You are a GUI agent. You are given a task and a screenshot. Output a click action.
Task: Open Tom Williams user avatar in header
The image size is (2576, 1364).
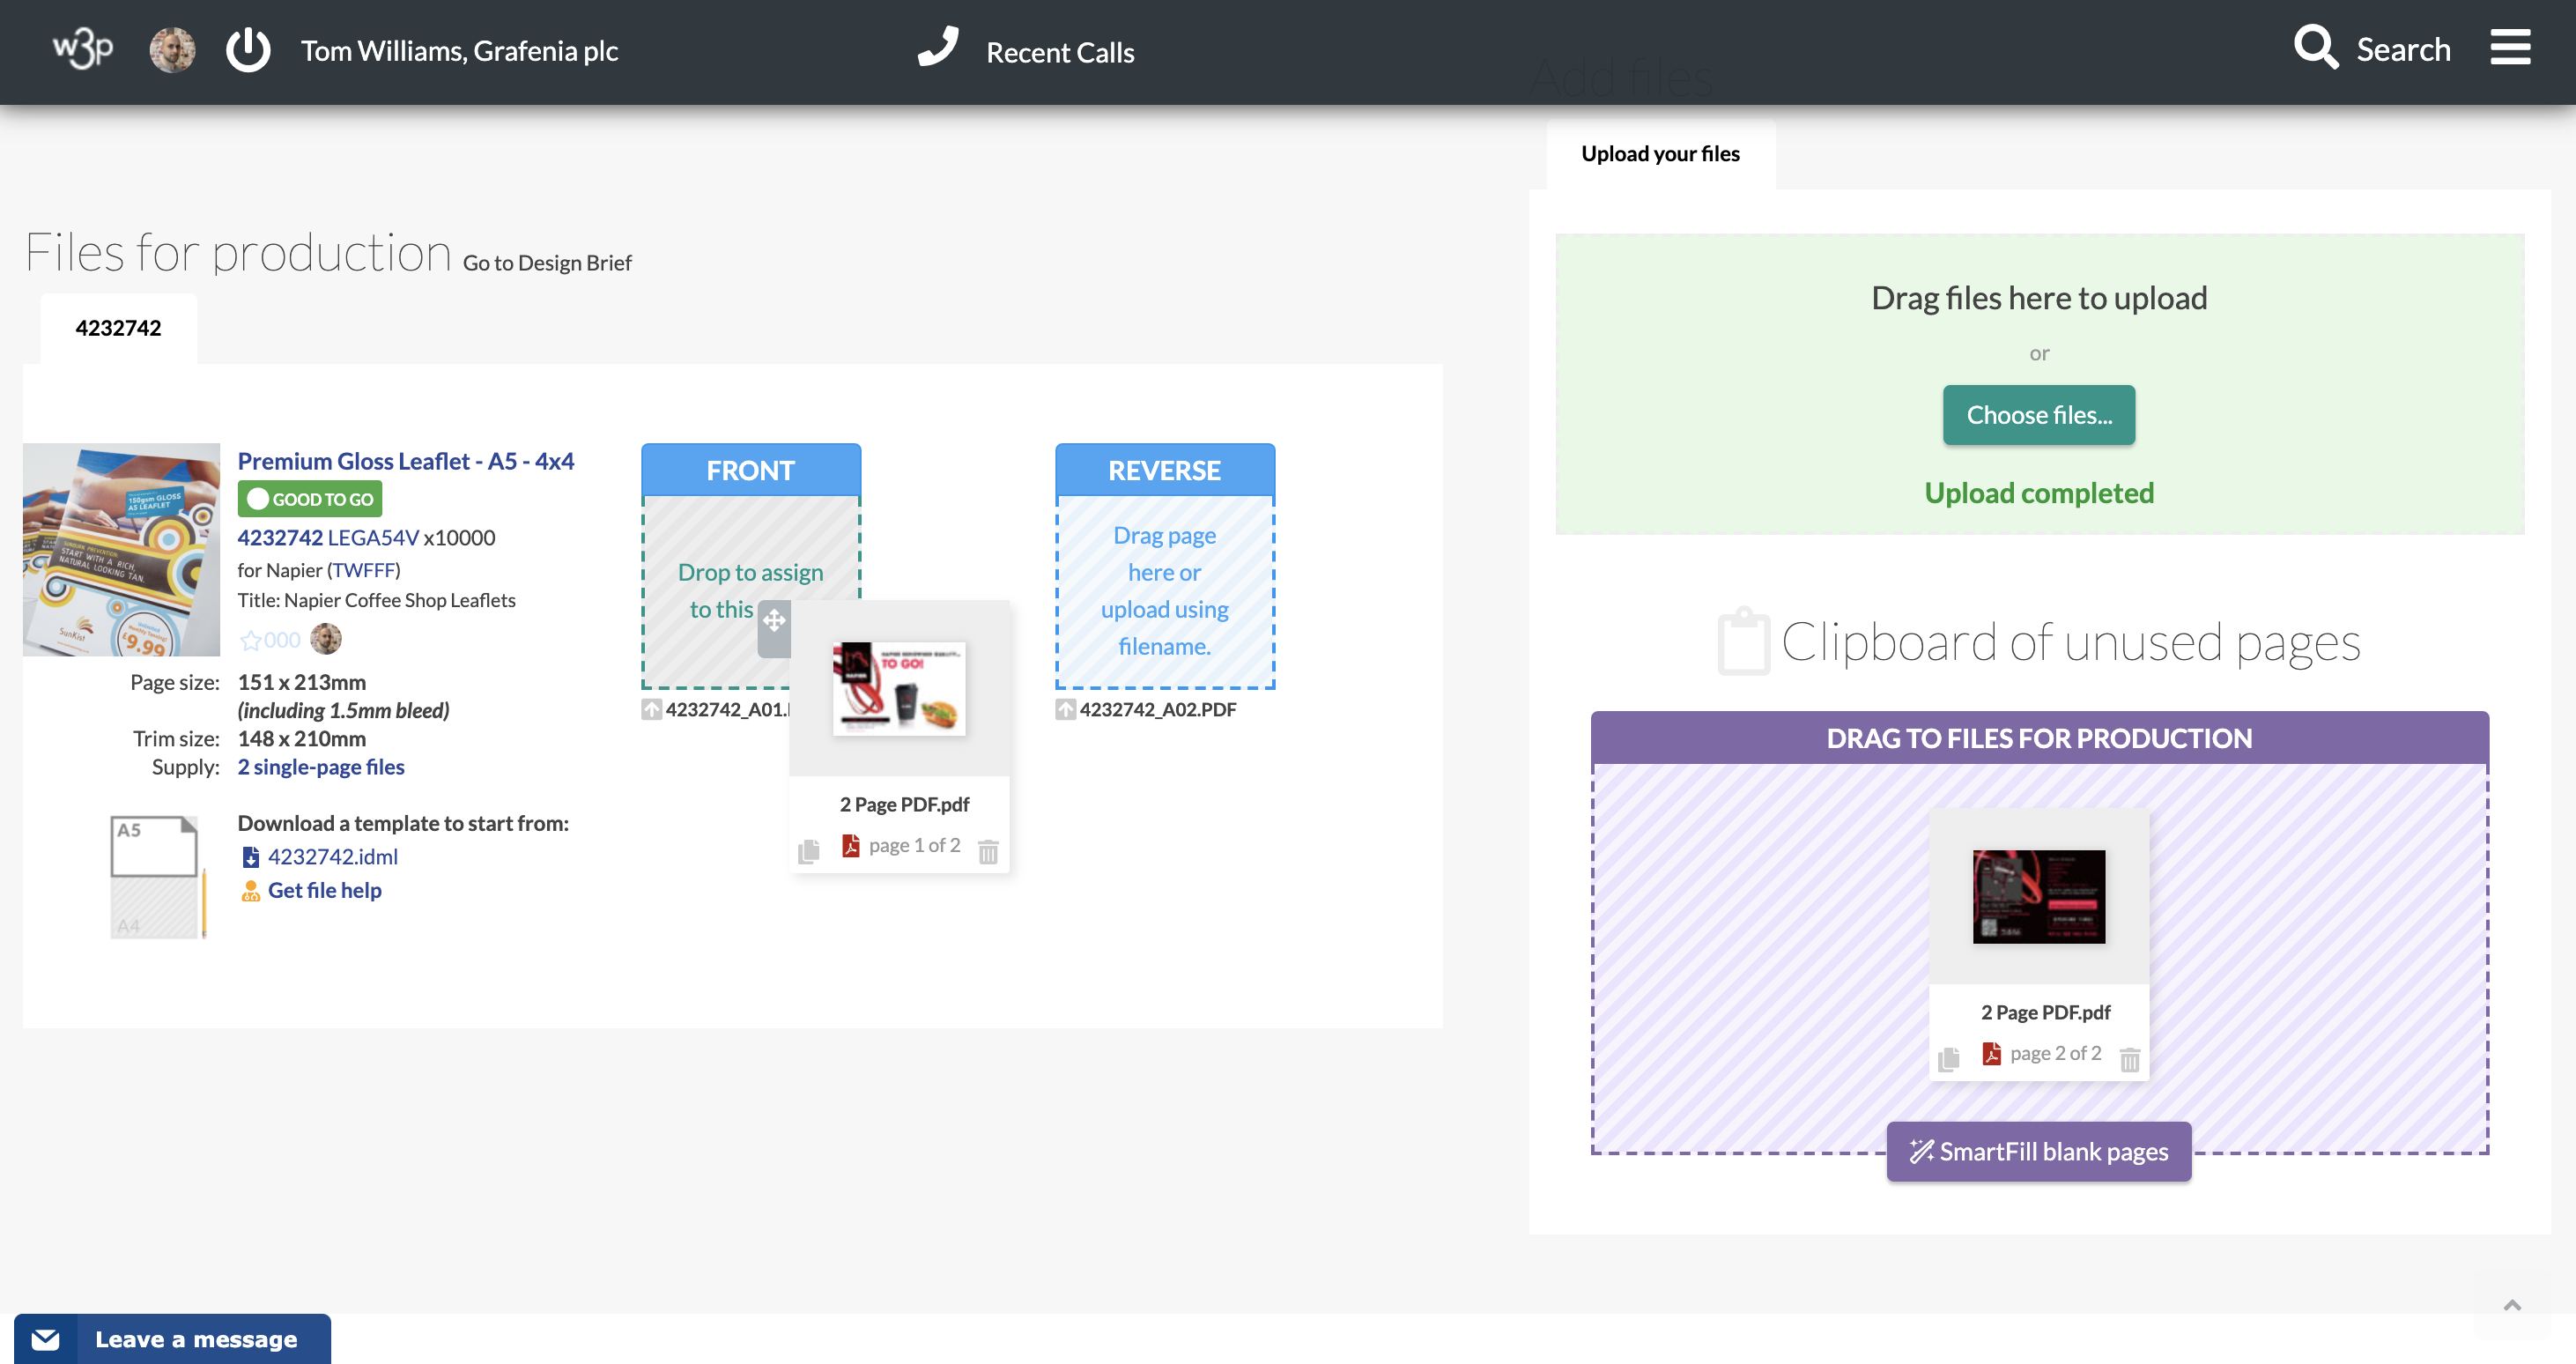pos(172,50)
